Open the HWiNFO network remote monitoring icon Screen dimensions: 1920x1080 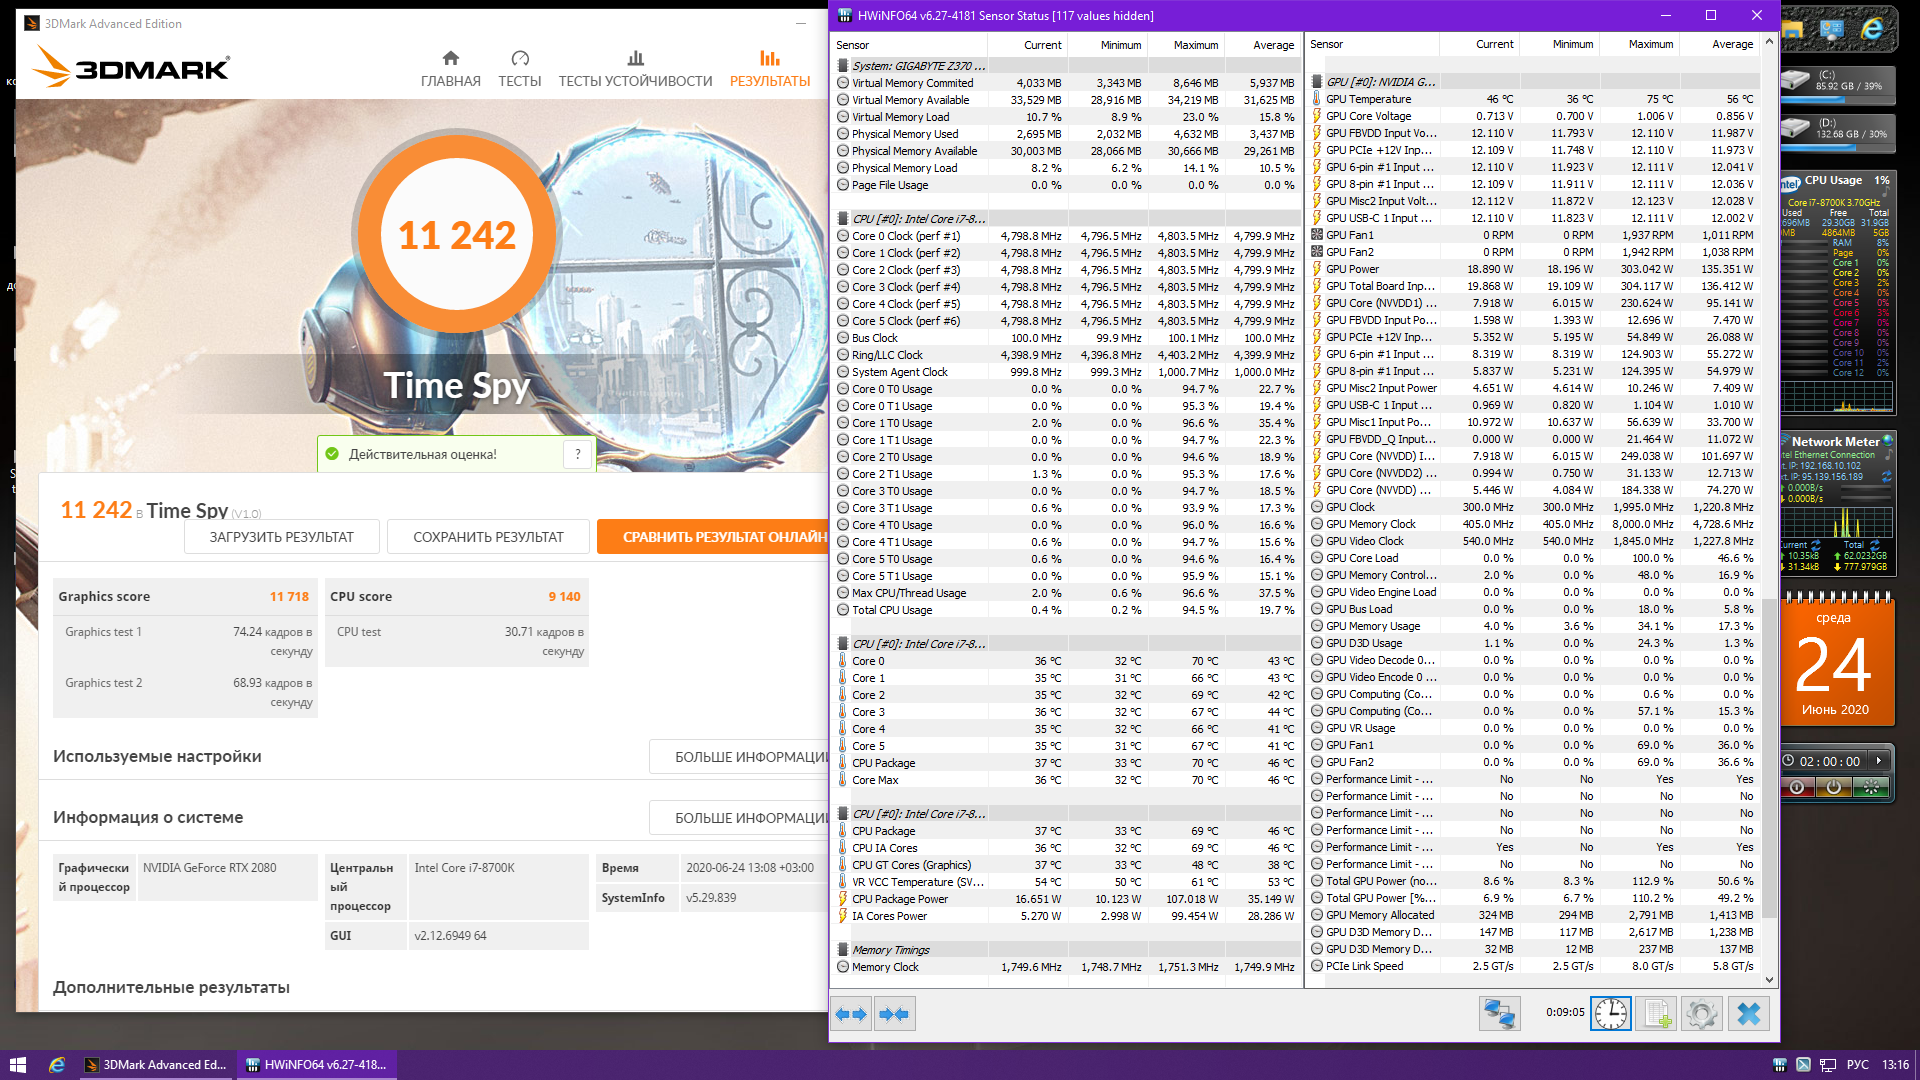point(1499,1014)
